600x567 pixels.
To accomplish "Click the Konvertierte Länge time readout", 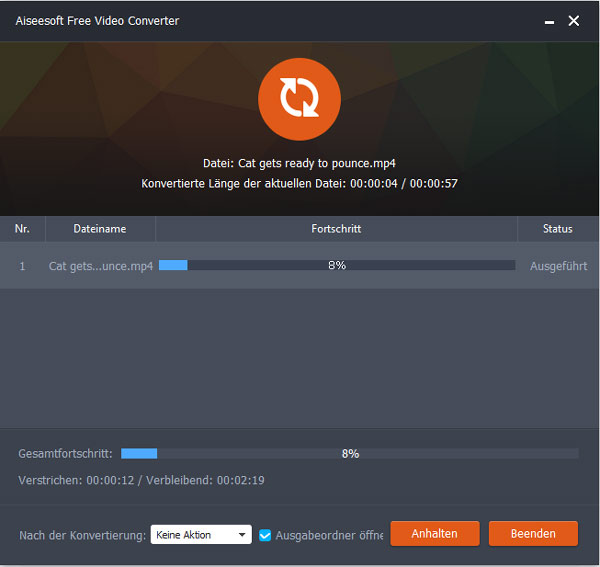I will [299, 184].
